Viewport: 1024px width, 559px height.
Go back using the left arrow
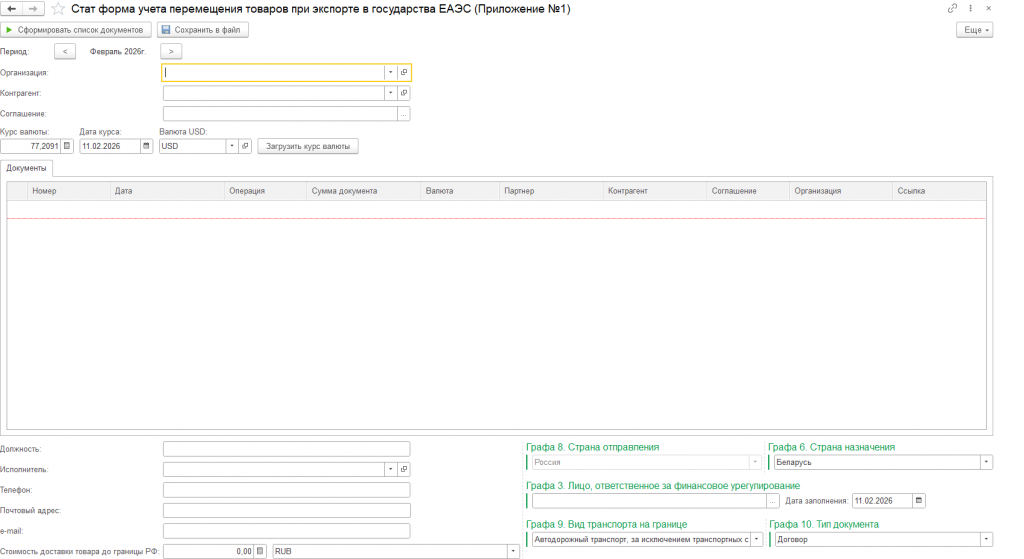click(x=12, y=8)
